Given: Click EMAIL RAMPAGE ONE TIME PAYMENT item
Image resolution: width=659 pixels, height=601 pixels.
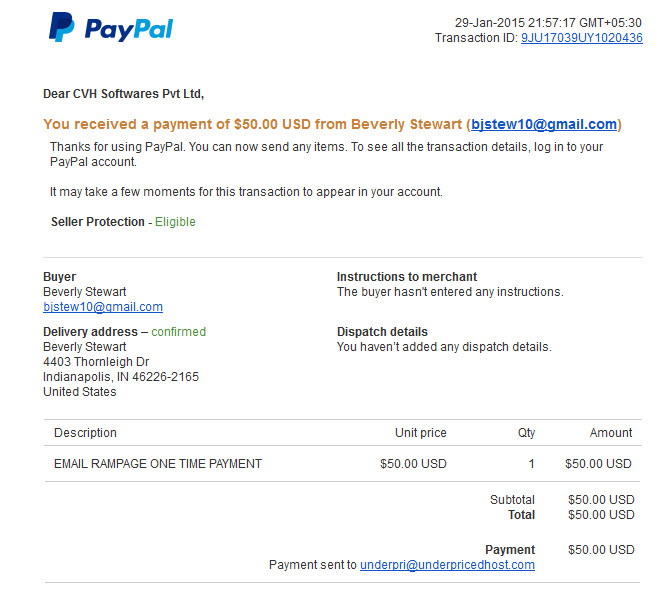Looking at the screenshot, I should [158, 464].
